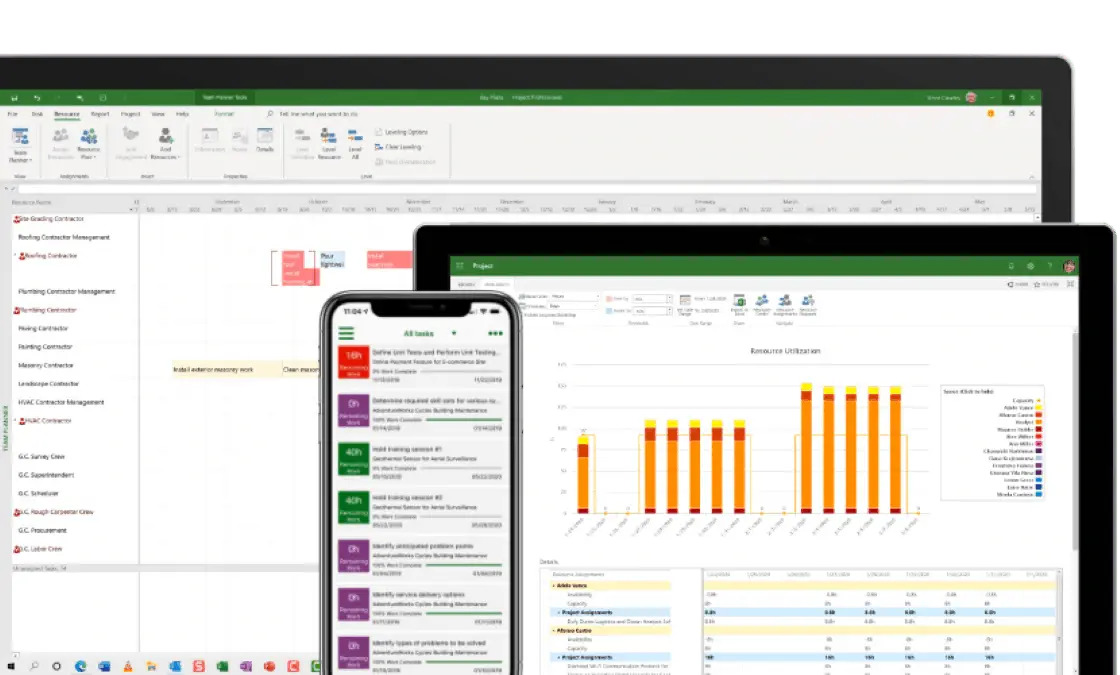This screenshot has width=1120, height=675.
Task: Open the settings gear in the tablet Project header
Action: [x=1030, y=266]
